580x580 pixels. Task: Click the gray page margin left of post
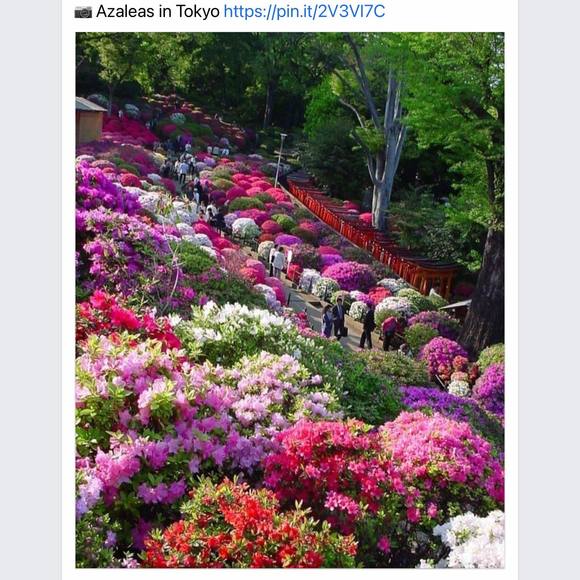pos(30,290)
